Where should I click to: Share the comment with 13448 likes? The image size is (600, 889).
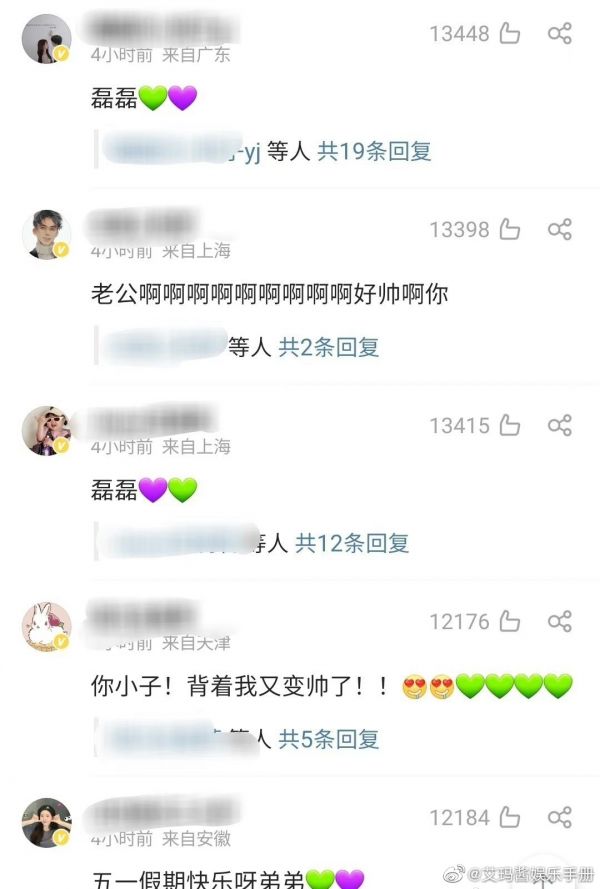click(560, 33)
